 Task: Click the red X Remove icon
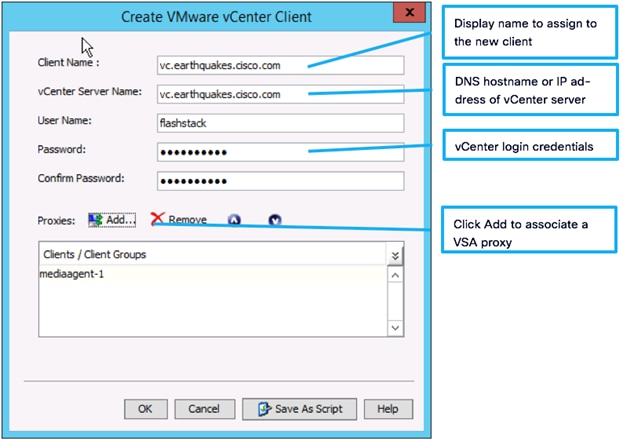click(x=157, y=219)
